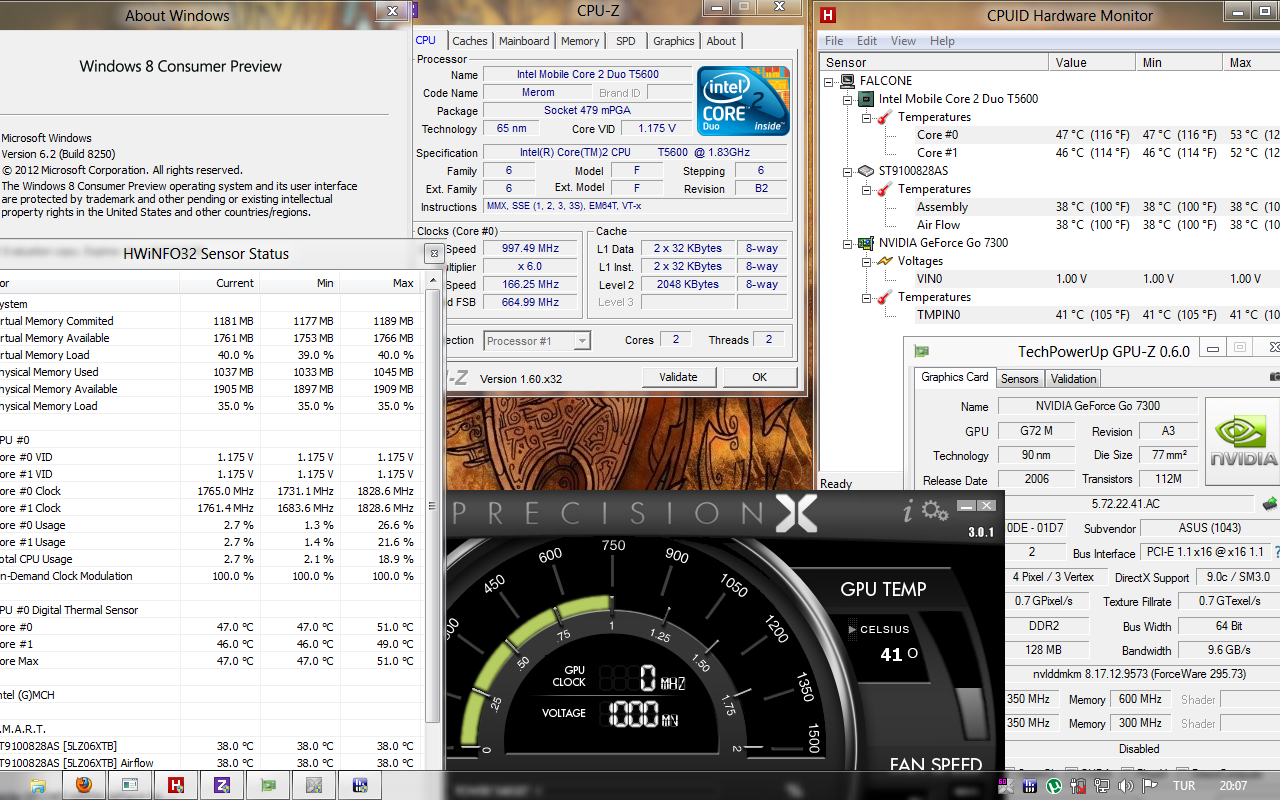This screenshot has width=1280, height=800.
Task: Click GPU-Z bus interface question mark
Action: click(1276, 552)
